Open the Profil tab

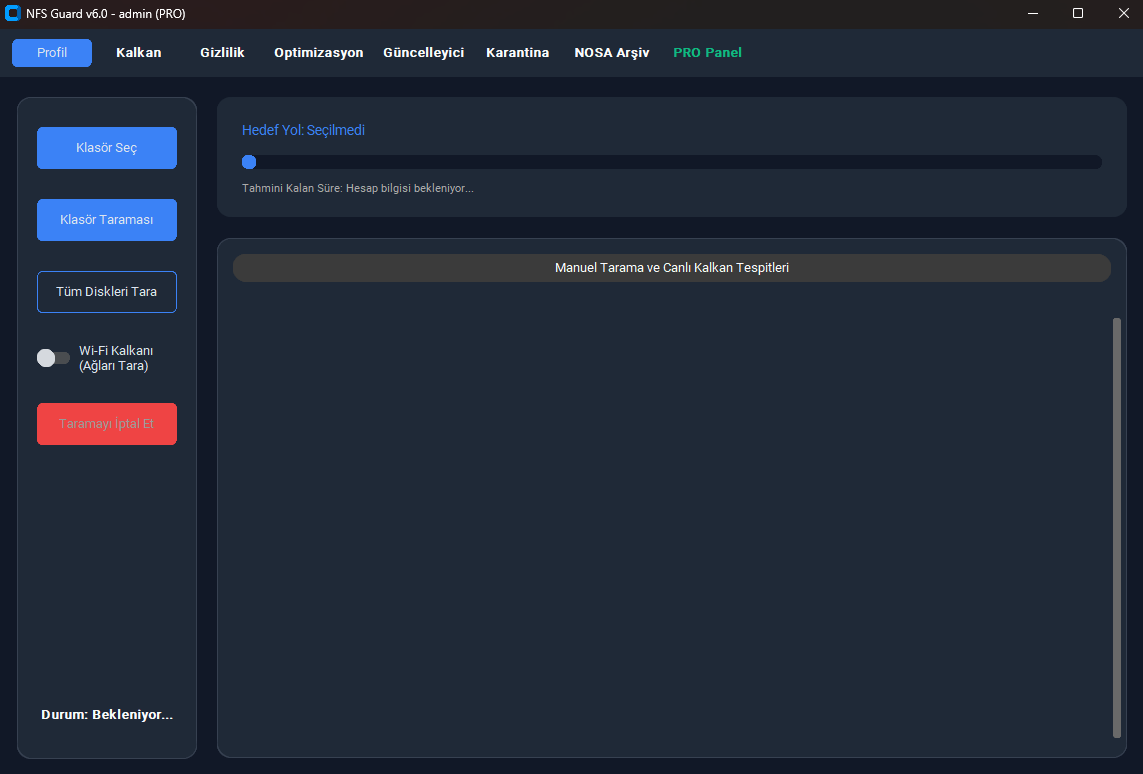[52, 52]
